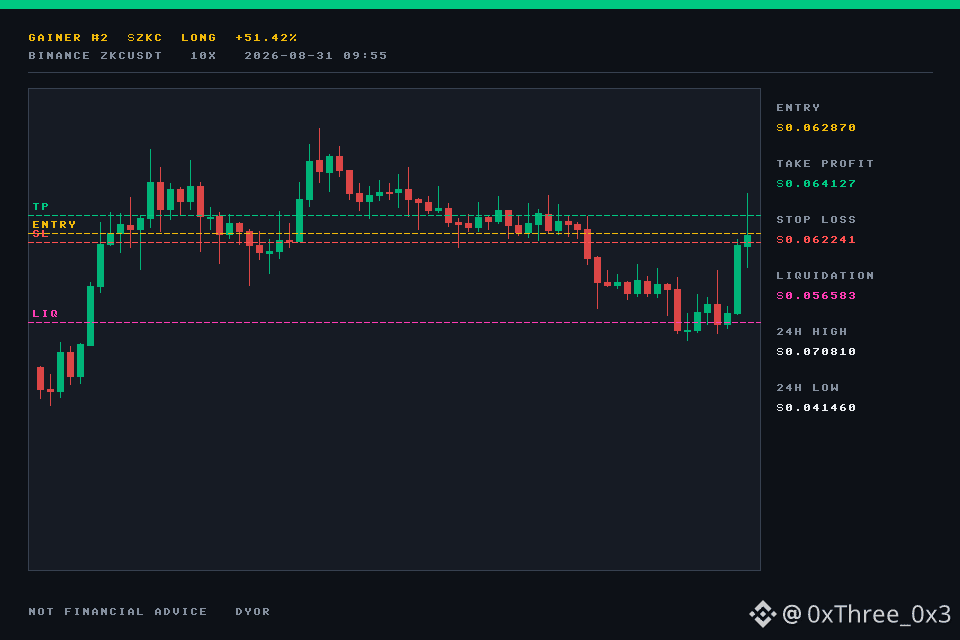
Task: Click the STOP LOSS heading
Action: click(x=816, y=220)
